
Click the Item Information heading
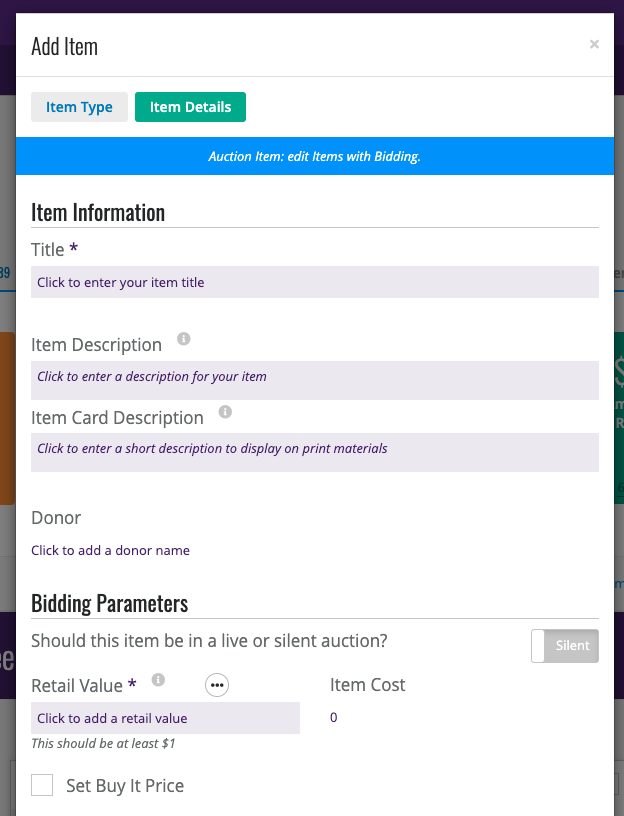98,213
